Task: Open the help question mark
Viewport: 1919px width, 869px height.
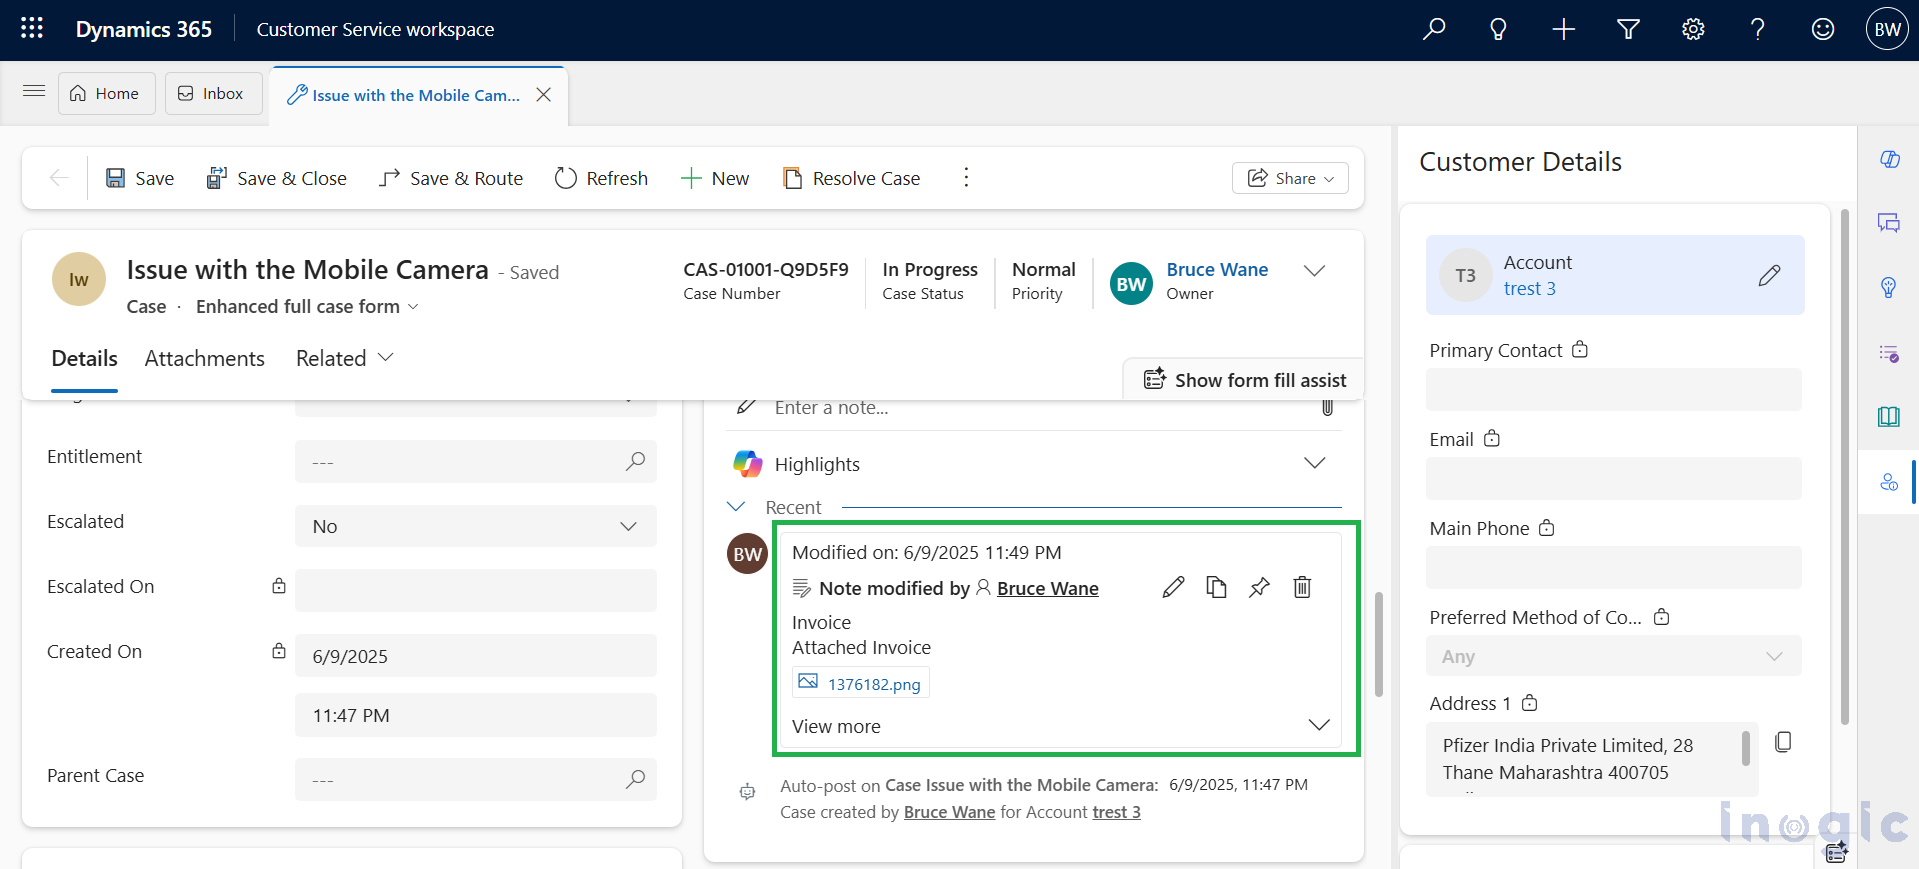Action: point(1757,29)
